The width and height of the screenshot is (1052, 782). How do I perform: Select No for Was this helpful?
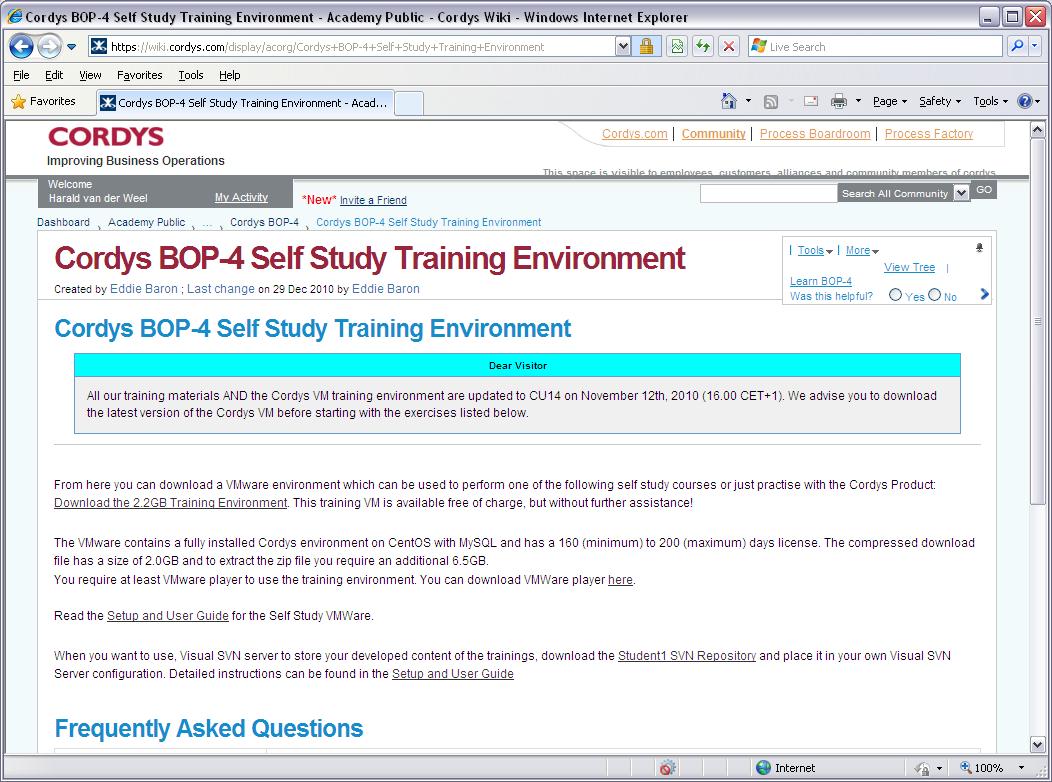935,294
